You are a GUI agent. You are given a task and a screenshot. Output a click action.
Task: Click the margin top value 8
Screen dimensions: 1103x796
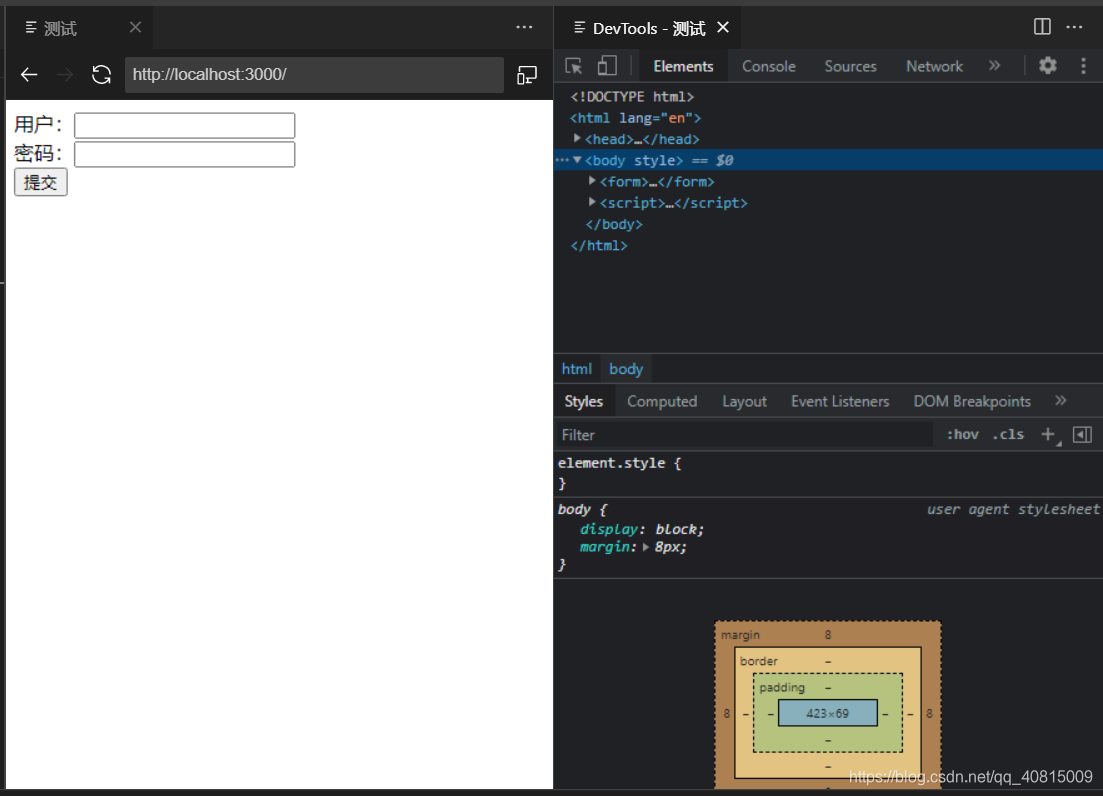point(828,635)
